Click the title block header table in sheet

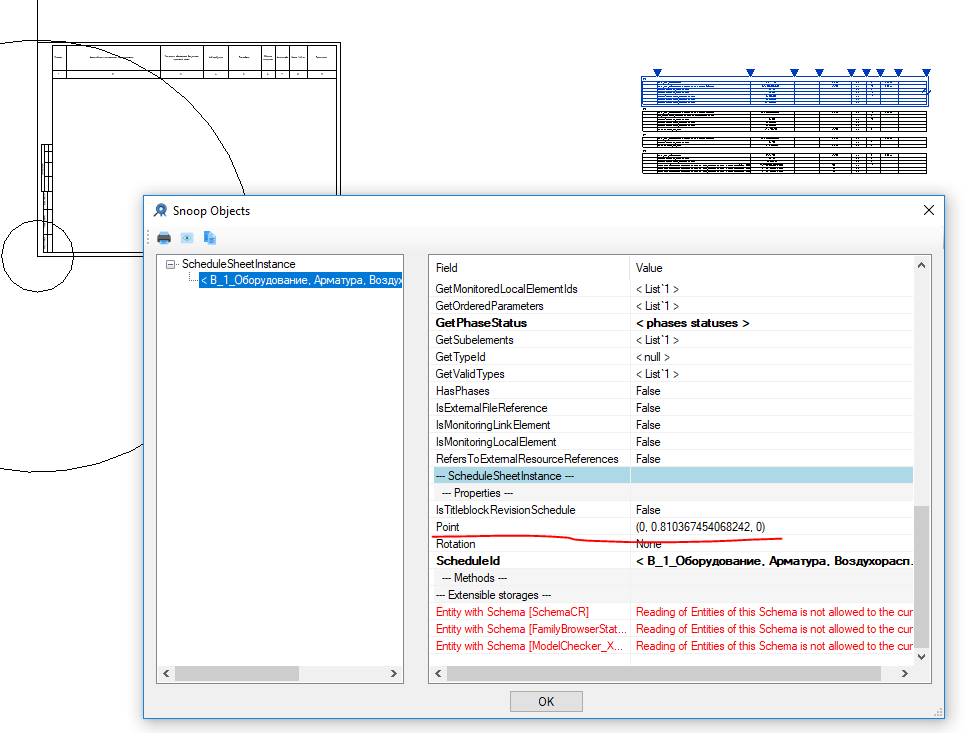(194, 61)
